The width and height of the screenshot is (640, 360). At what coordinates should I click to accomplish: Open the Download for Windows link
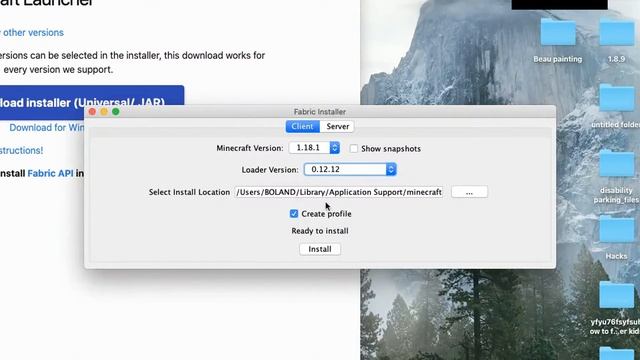pyautogui.click(x=47, y=128)
